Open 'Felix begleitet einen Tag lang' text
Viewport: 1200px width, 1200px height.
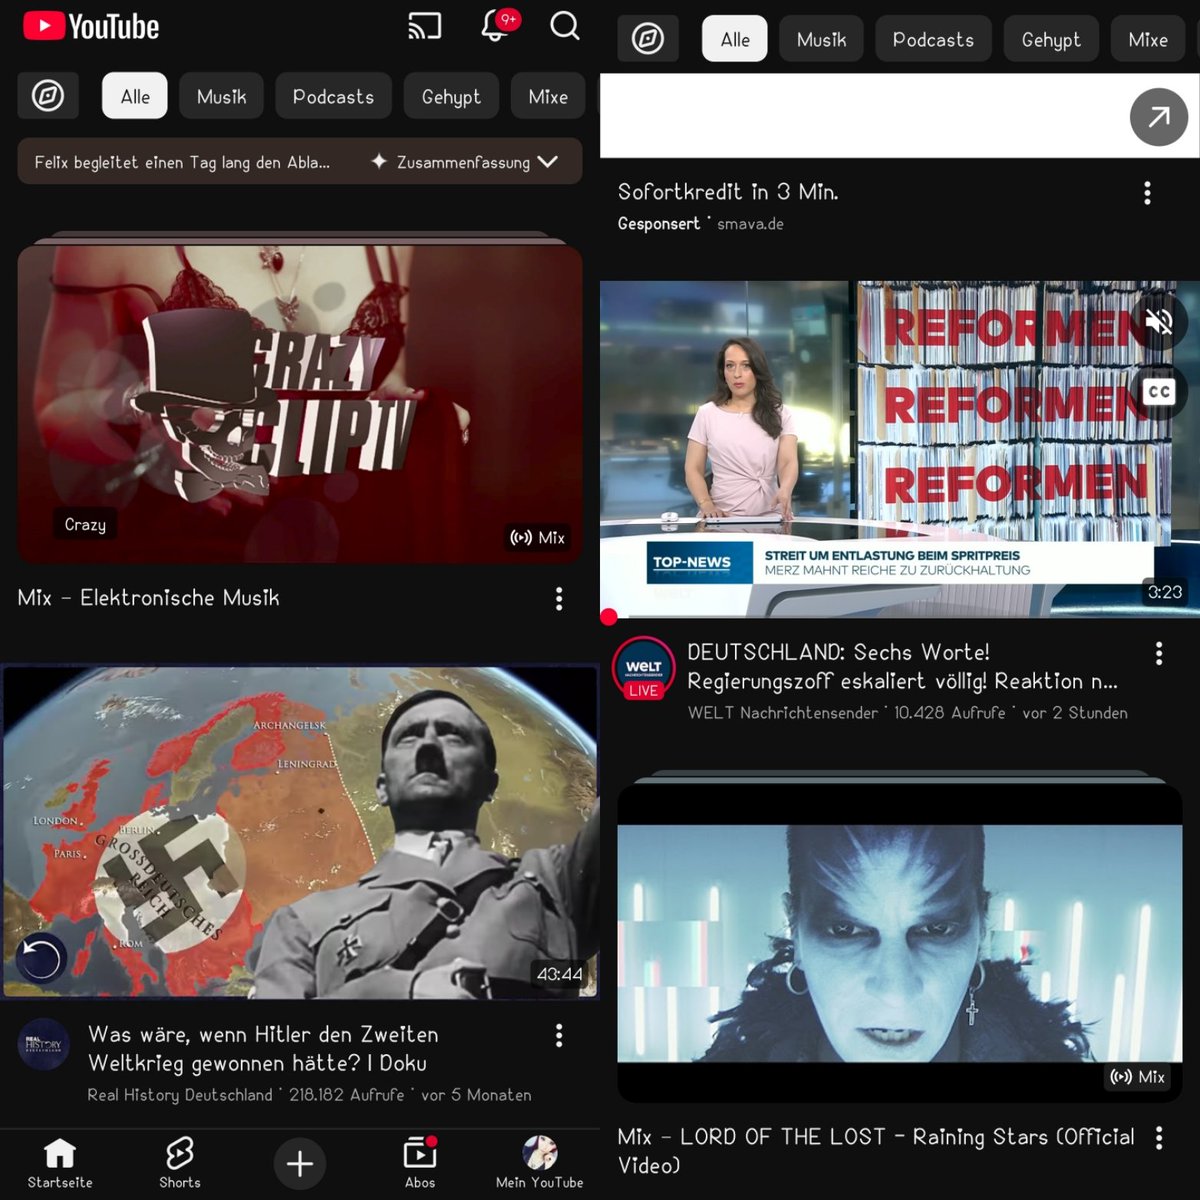182,161
